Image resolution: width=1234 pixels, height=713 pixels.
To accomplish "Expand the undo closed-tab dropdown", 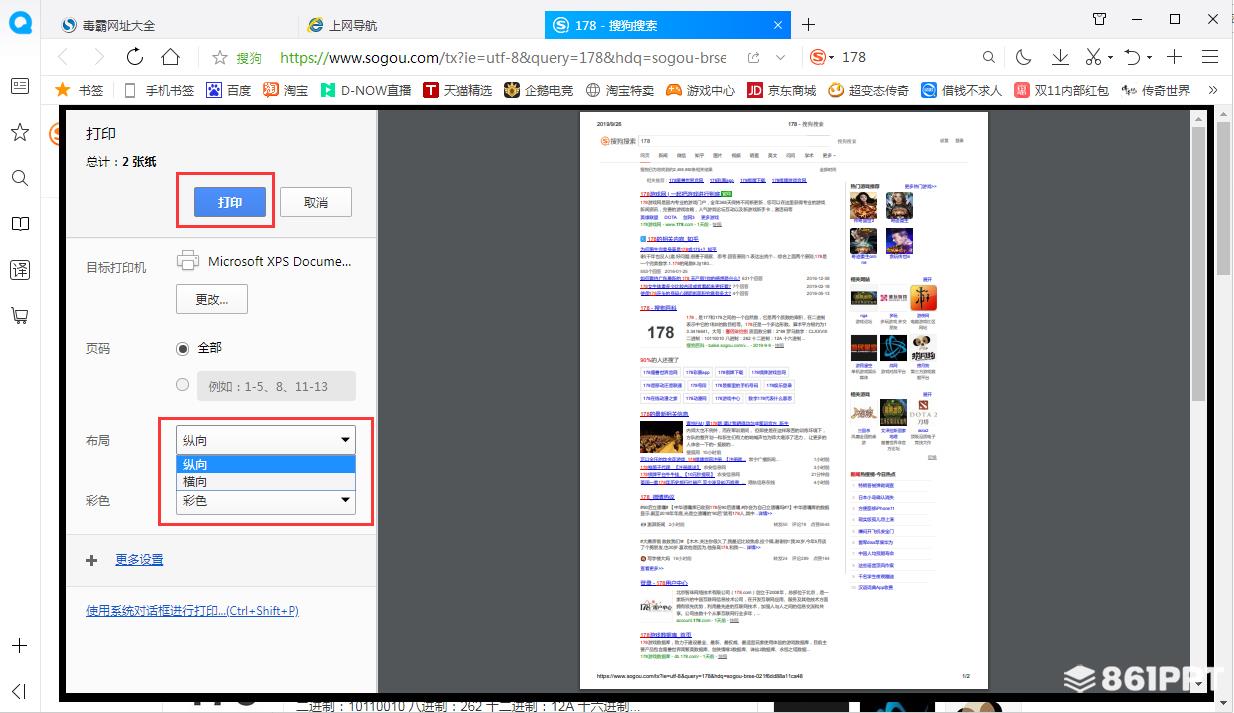I will click(1150, 58).
